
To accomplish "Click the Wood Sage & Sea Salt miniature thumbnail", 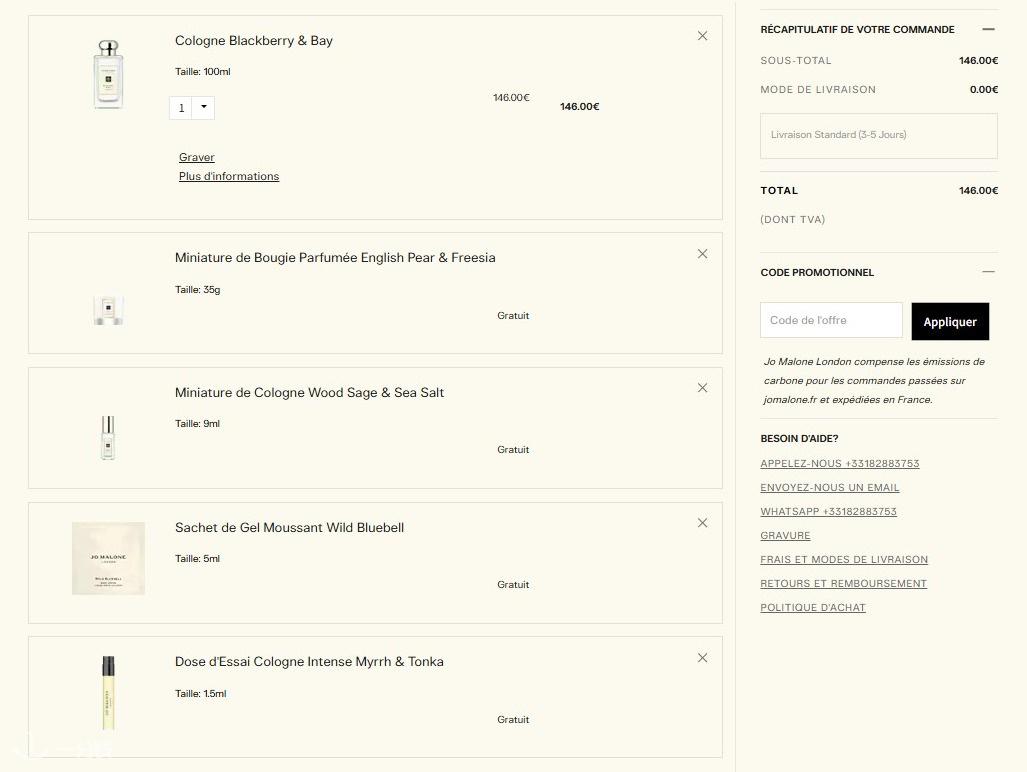I will coord(108,437).
